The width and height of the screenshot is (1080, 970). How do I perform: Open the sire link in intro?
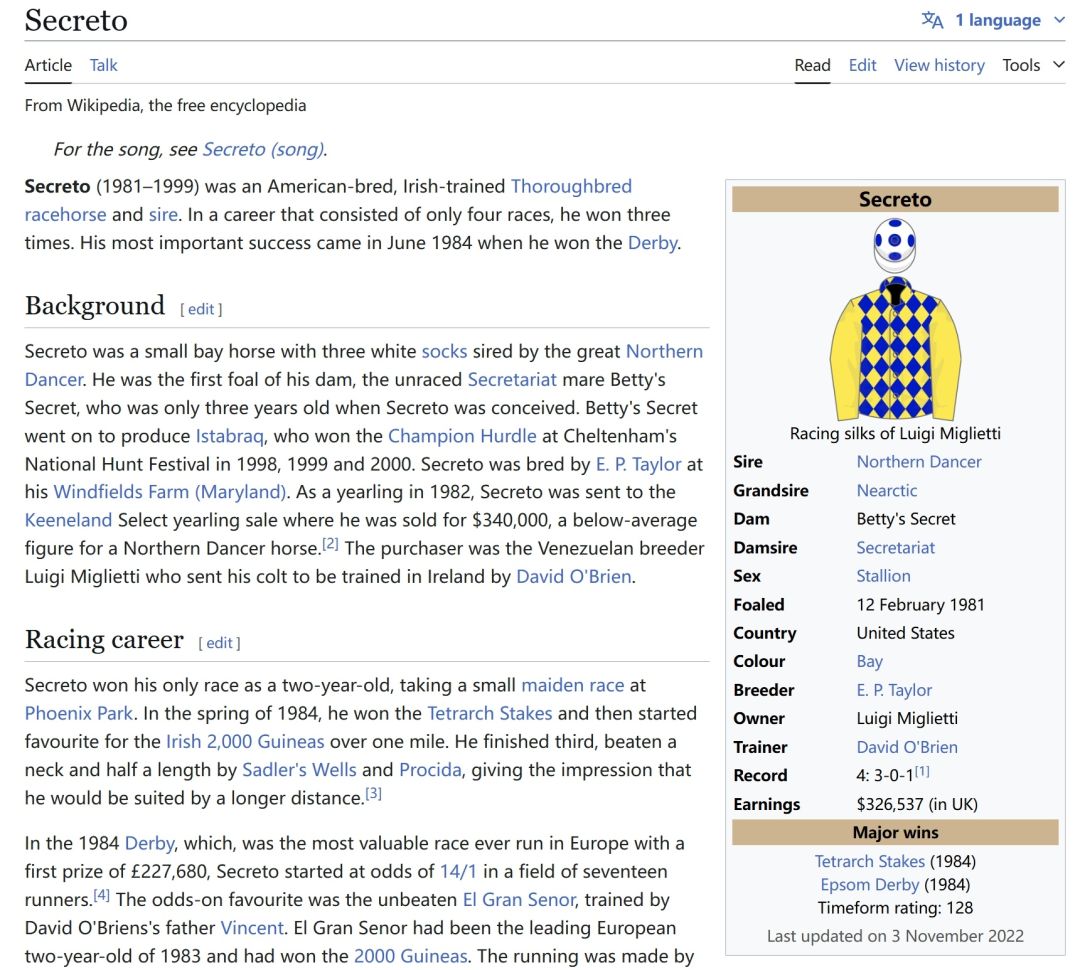click(163, 214)
